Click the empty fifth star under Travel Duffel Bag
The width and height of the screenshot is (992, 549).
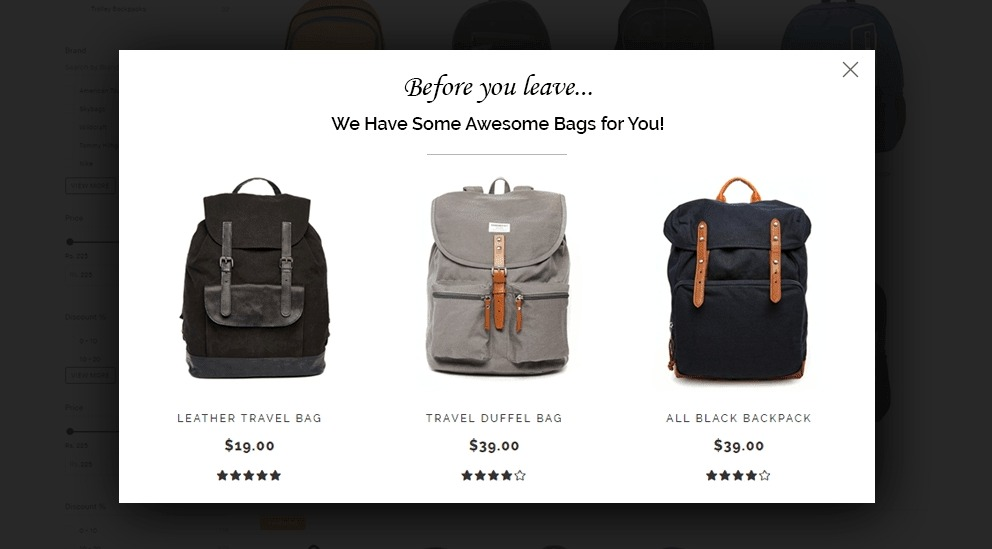pyautogui.click(x=520, y=476)
